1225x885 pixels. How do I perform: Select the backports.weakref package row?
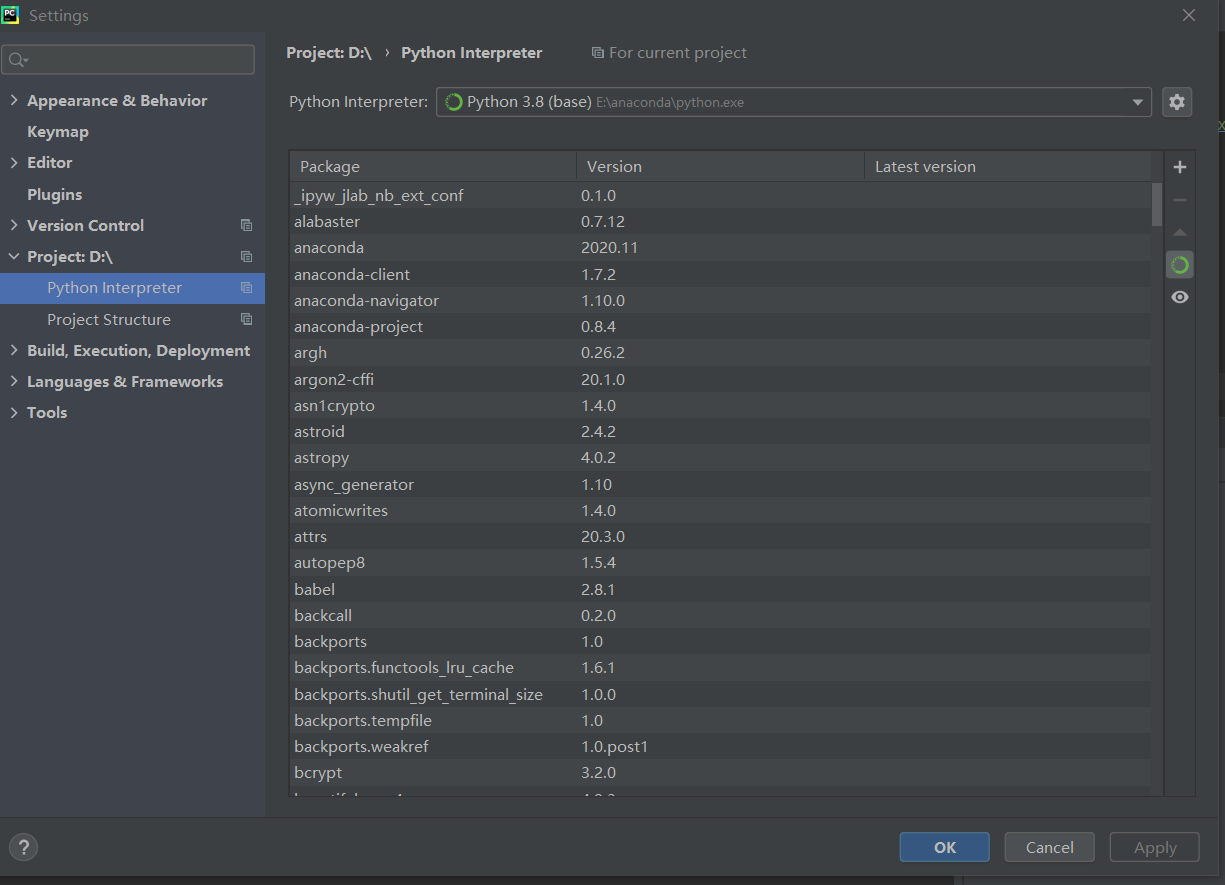coord(720,746)
